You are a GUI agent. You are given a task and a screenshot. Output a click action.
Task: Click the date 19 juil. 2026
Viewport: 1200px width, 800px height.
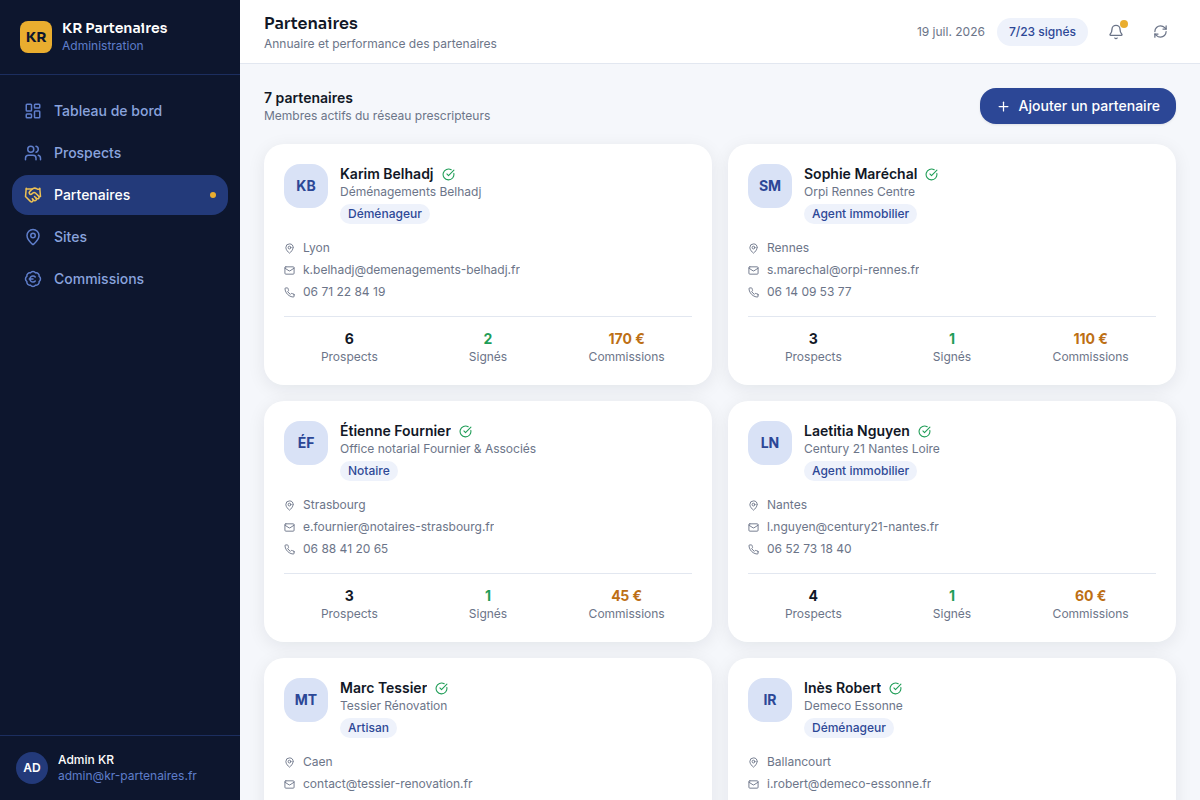[951, 32]
